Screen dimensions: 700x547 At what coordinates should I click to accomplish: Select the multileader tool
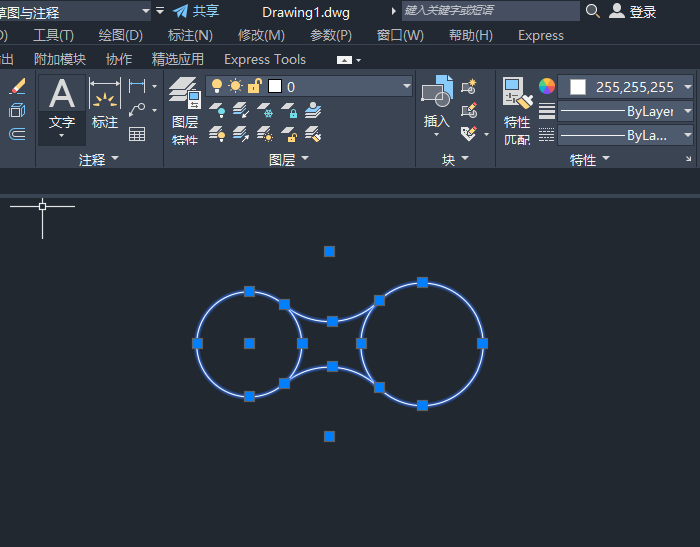click(137, 109)
